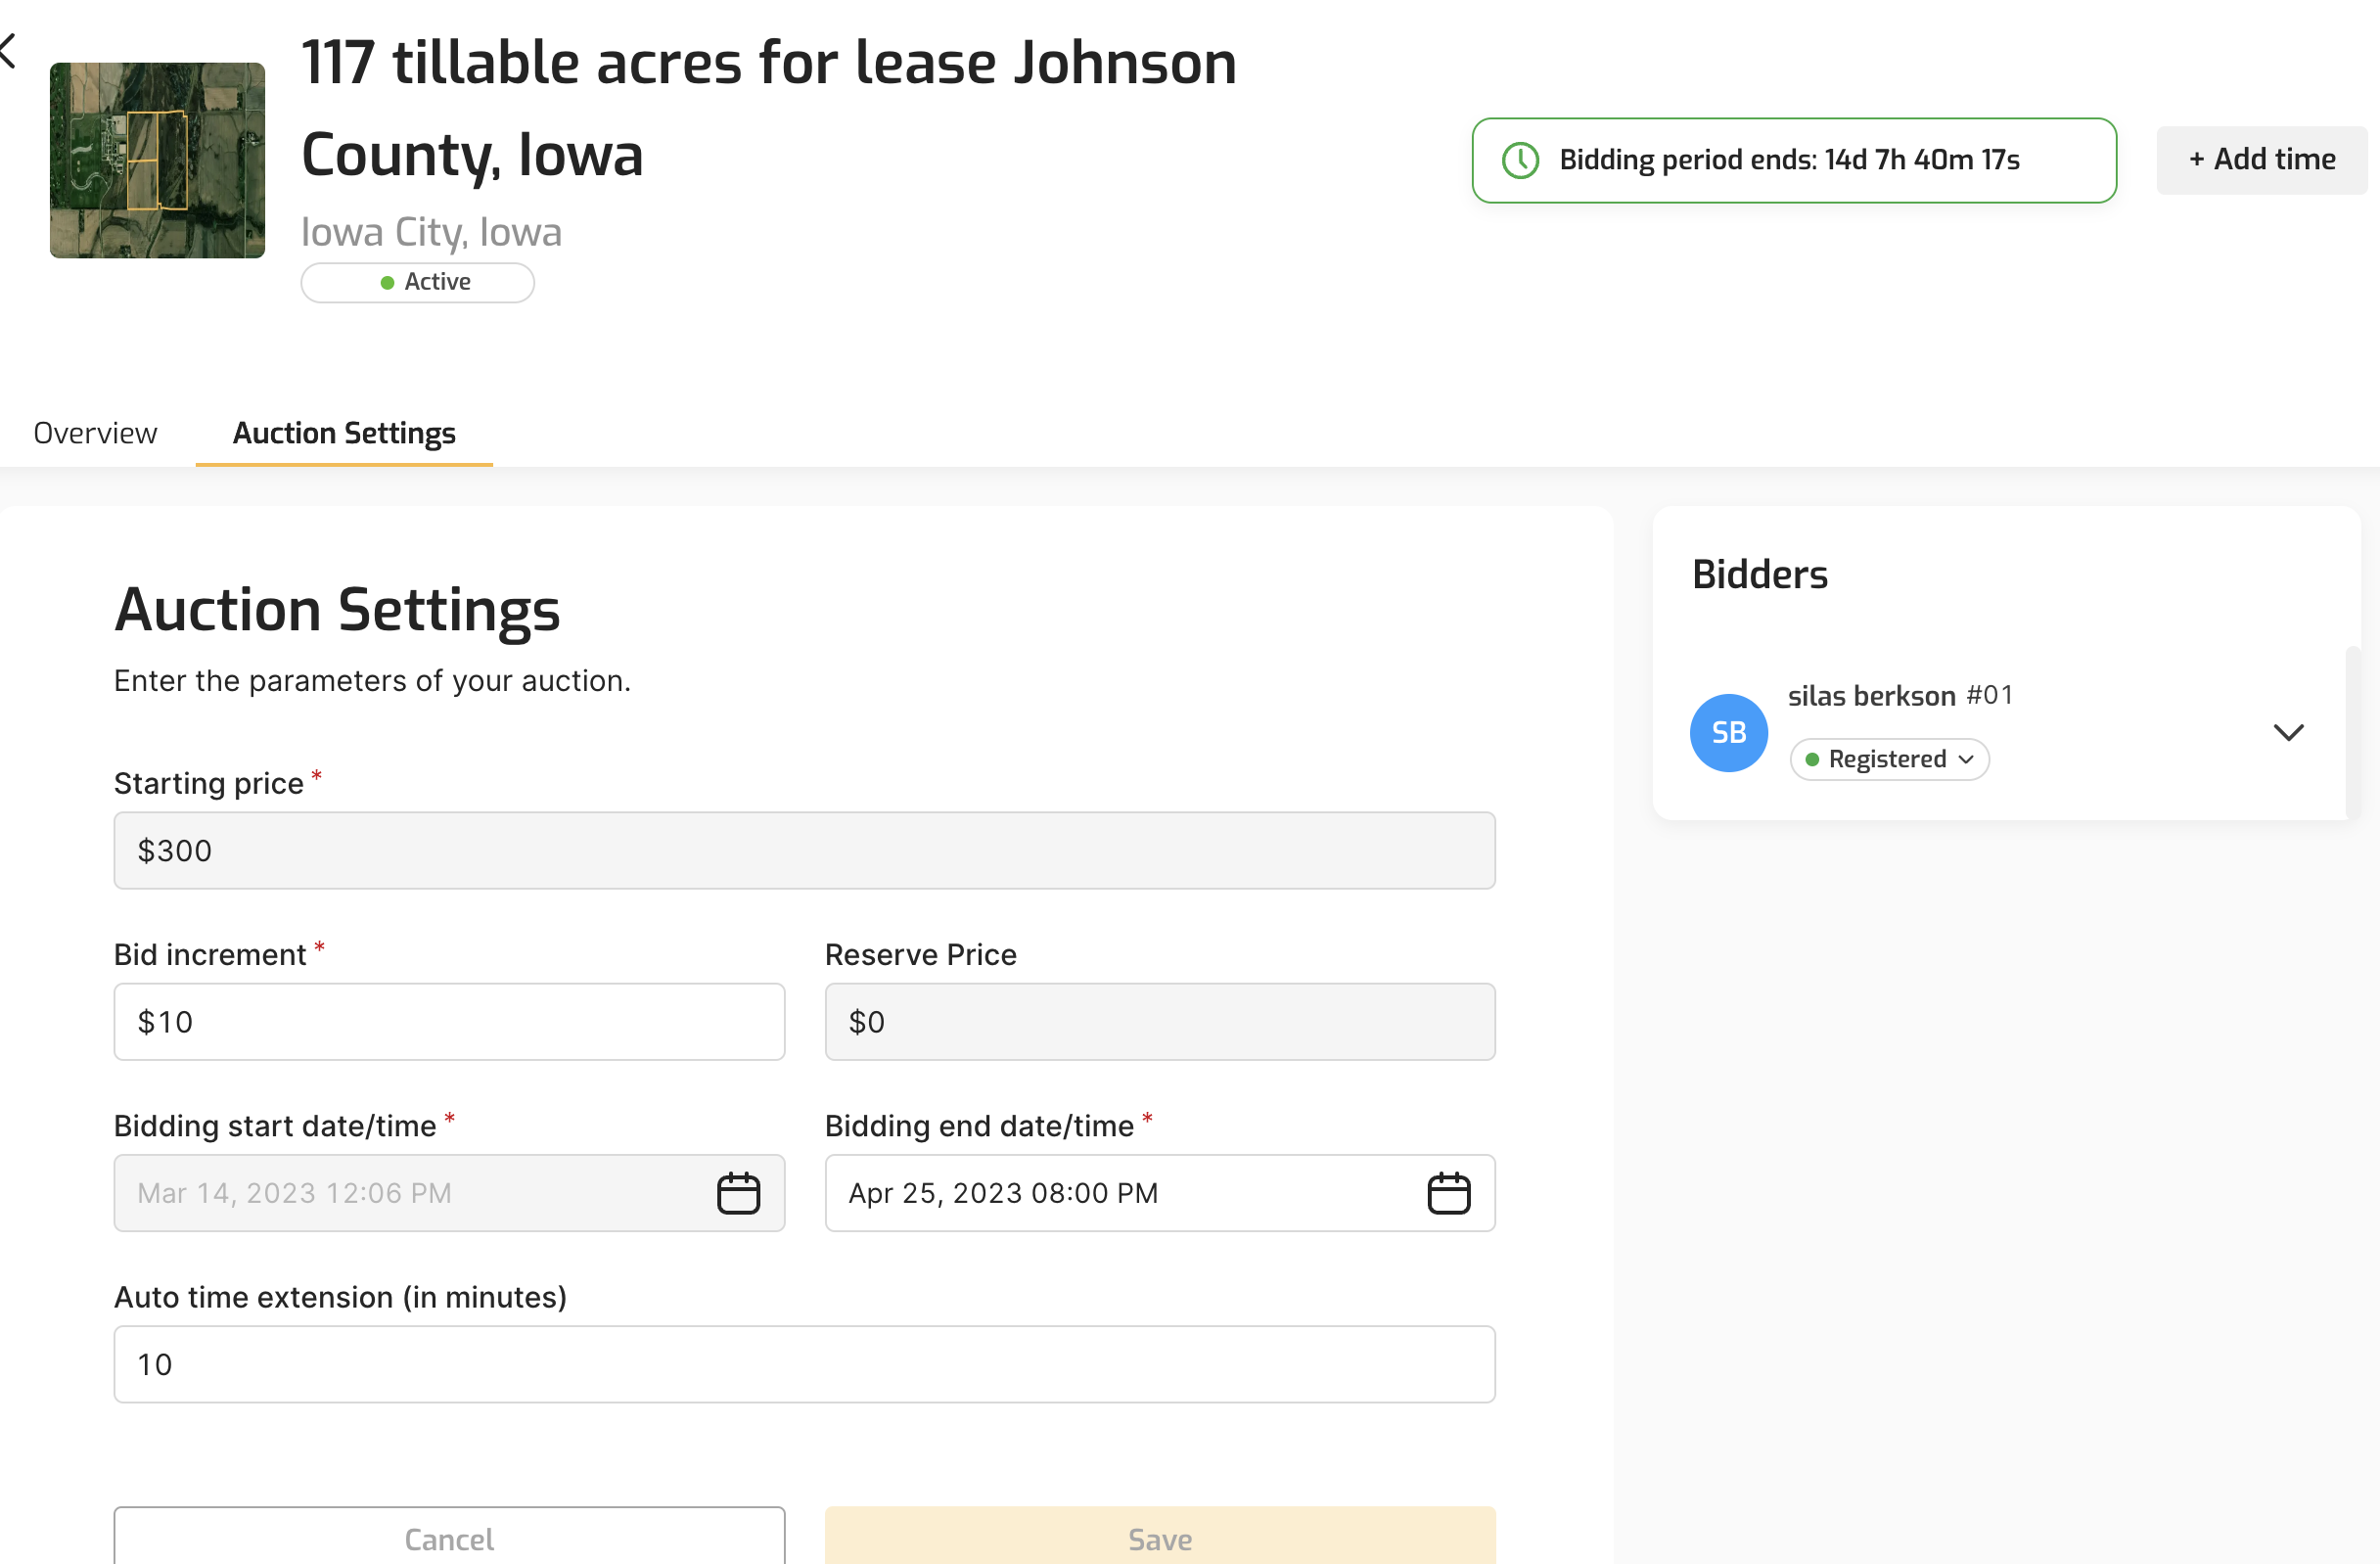Viewport: 2380px width, 1564px height.
Task: Switch to the Overview tab
Action: 95,433
